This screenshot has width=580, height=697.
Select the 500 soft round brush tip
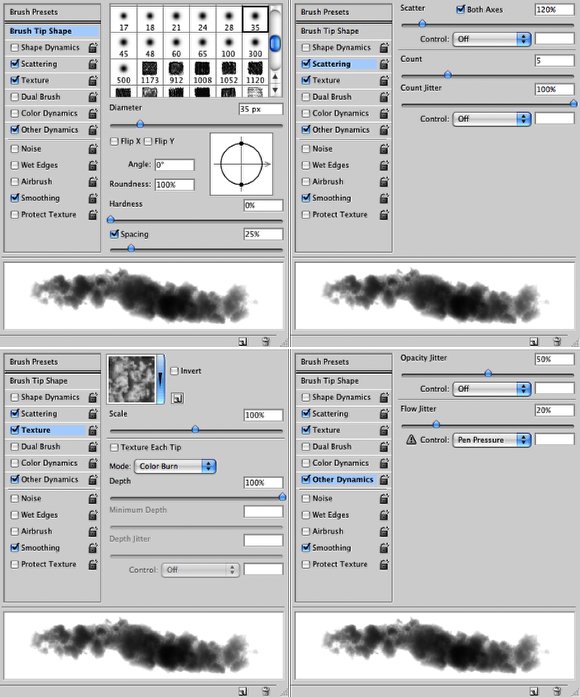[x=124, y=72]
